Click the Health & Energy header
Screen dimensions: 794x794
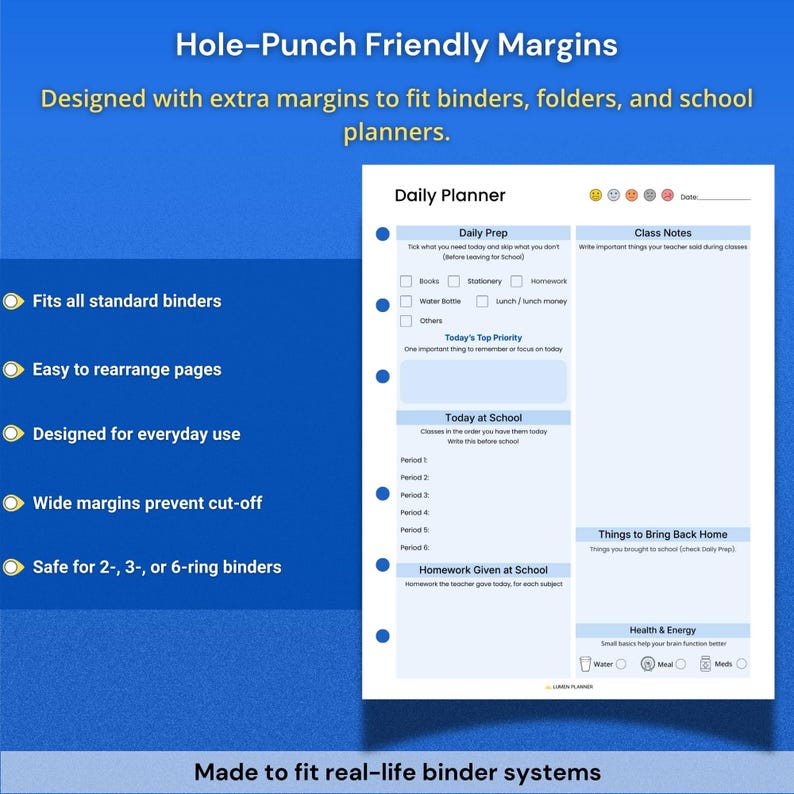tap(663, 630)
